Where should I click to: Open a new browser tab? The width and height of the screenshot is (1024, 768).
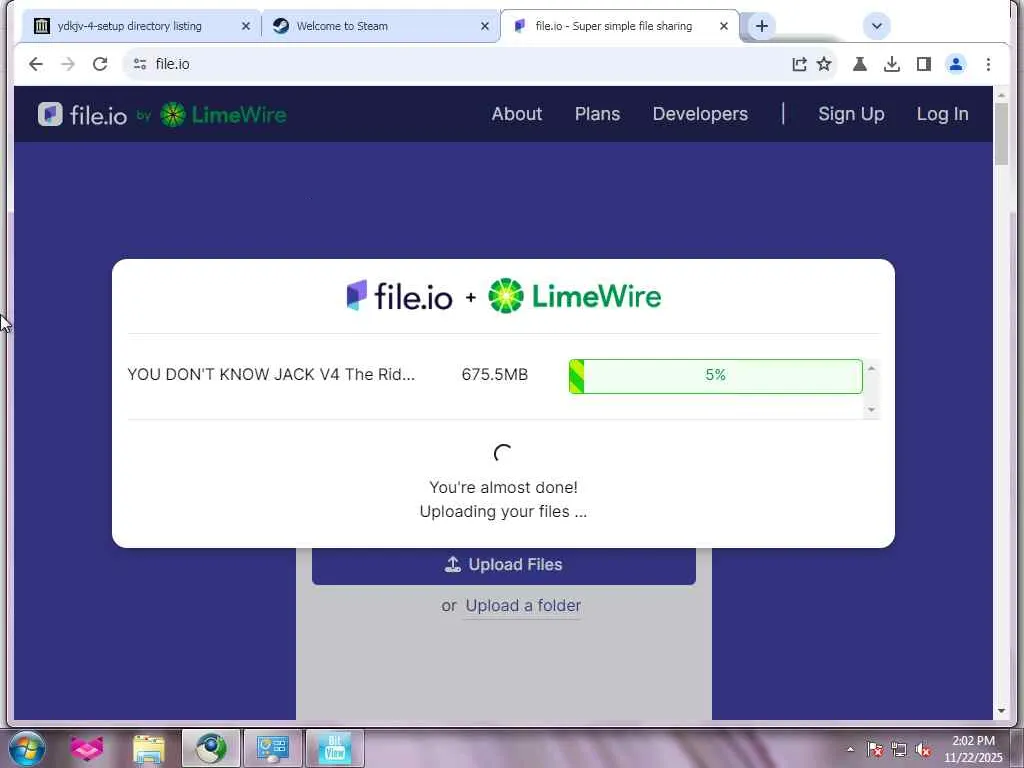coord(761,26)
